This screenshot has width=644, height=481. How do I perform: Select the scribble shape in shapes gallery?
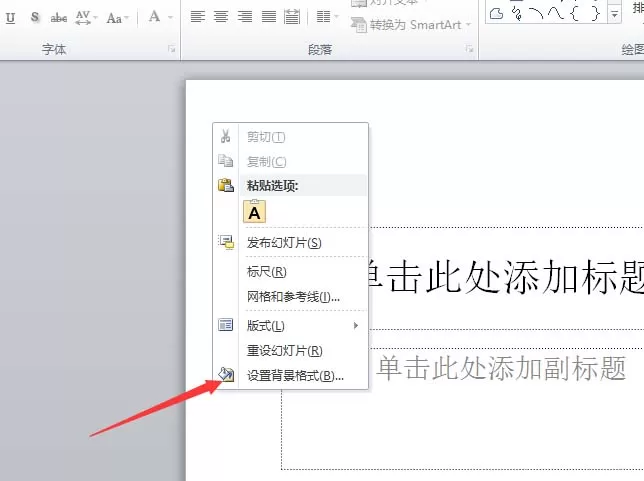(517, 14)
